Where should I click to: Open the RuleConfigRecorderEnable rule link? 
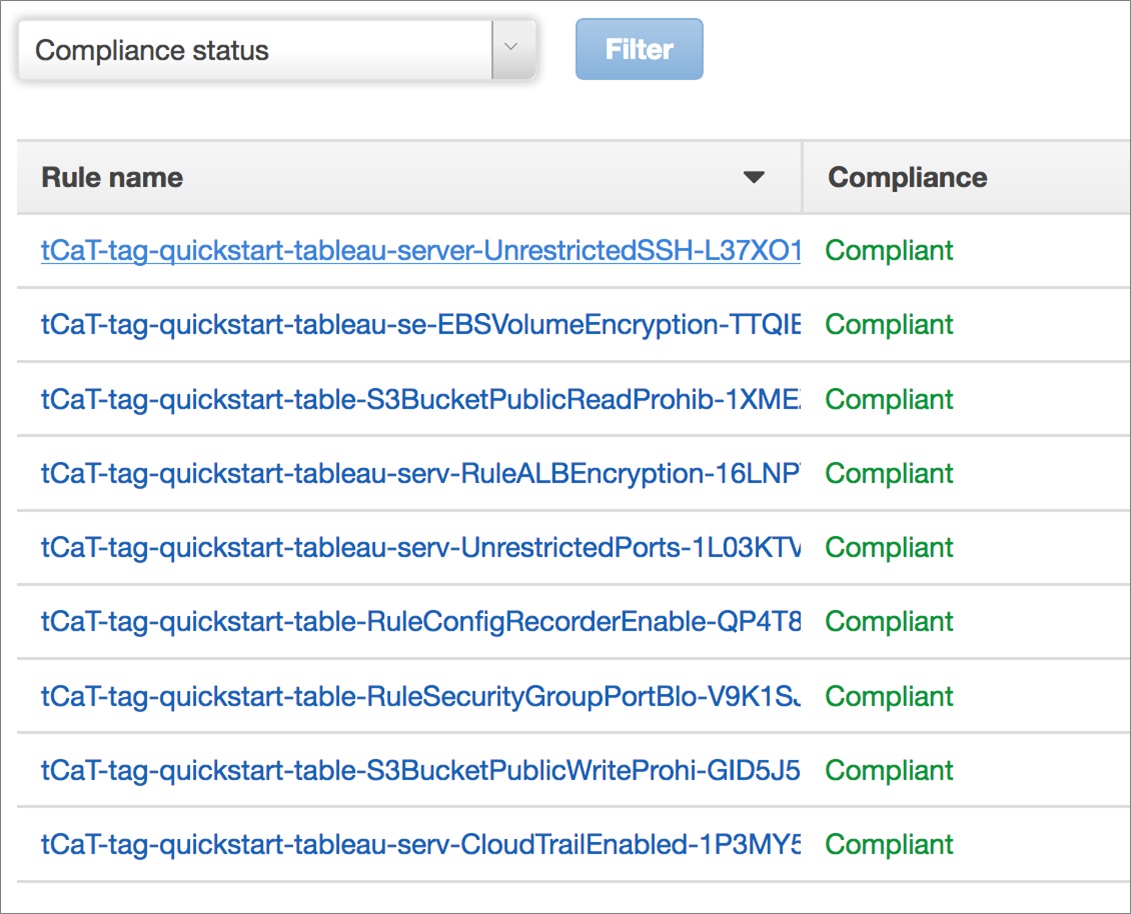(x=421, y=621)
